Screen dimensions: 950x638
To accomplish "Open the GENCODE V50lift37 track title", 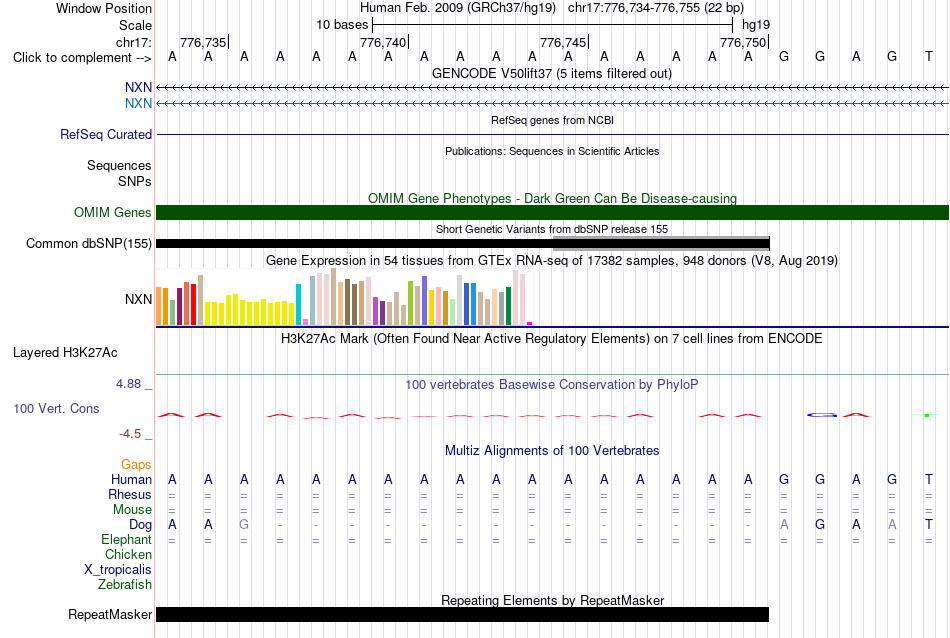I will [552, 73].
